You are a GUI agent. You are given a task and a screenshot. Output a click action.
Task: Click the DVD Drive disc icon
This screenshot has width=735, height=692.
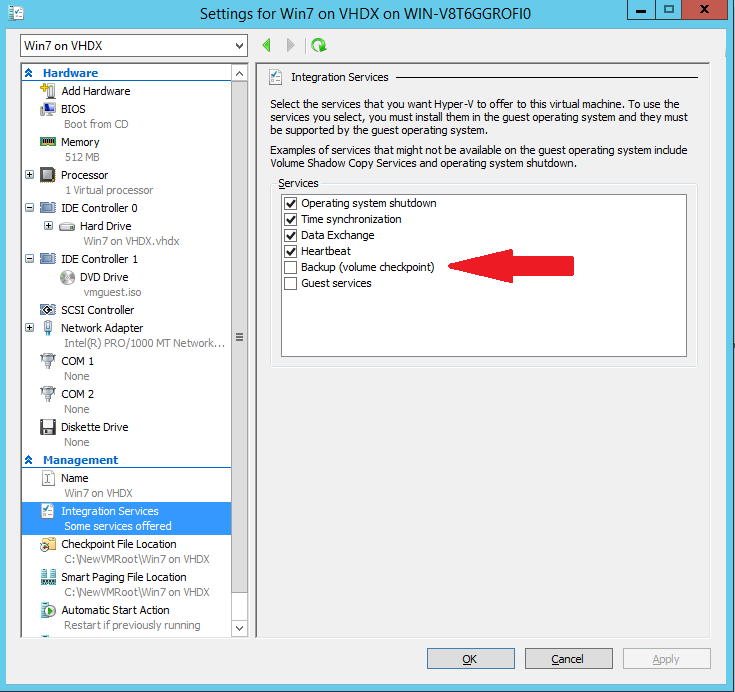(68, 278)
